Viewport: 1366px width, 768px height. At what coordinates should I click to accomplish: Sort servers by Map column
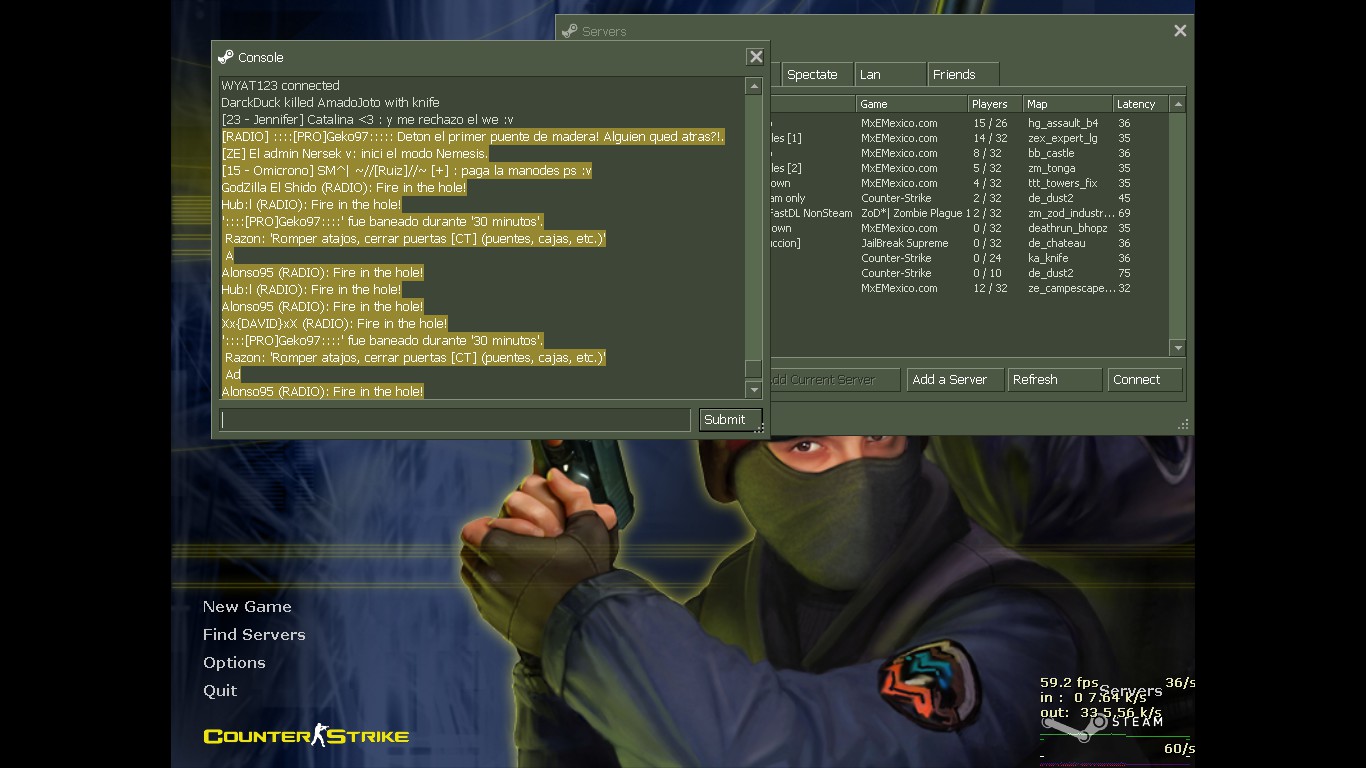click(x=1068, y=104)
